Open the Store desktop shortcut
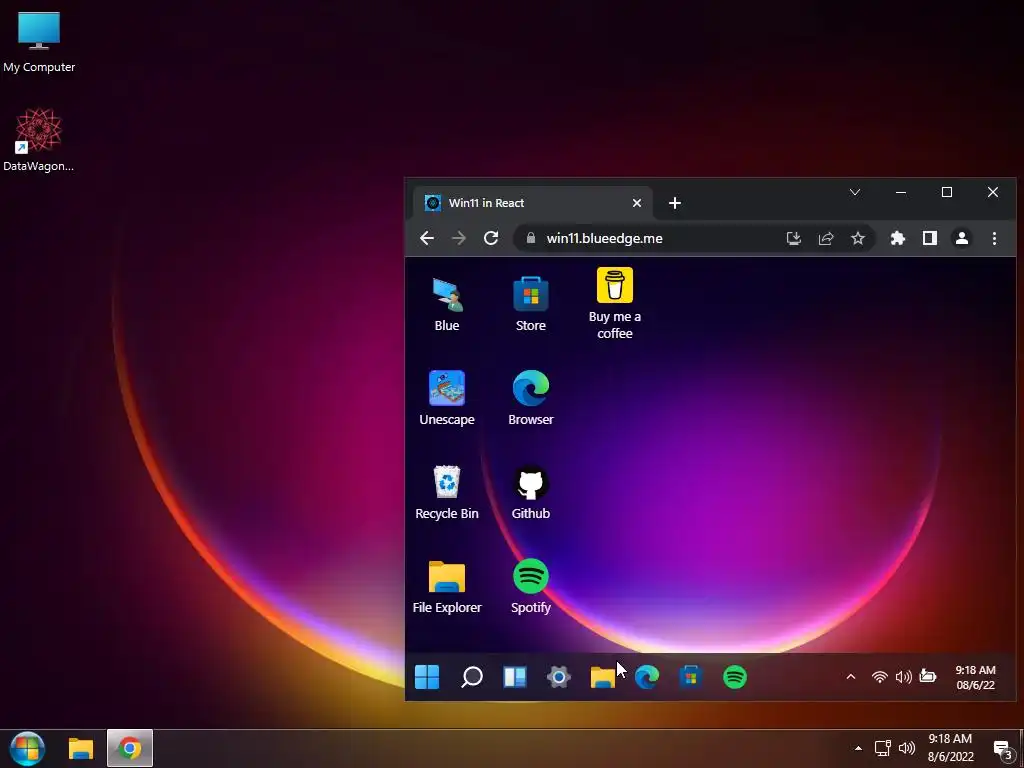1024x768 pixels. [x=530, y=304]
